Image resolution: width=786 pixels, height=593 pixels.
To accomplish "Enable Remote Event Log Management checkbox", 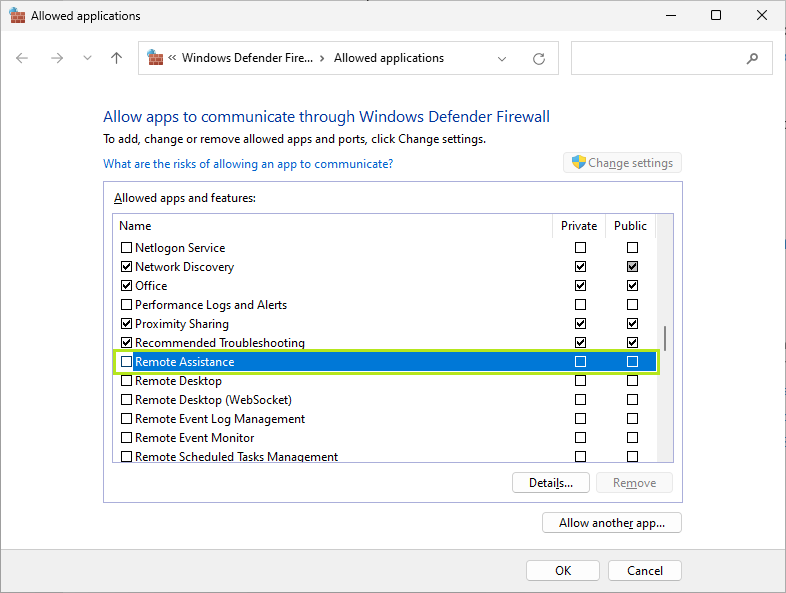I will [126, 419].
